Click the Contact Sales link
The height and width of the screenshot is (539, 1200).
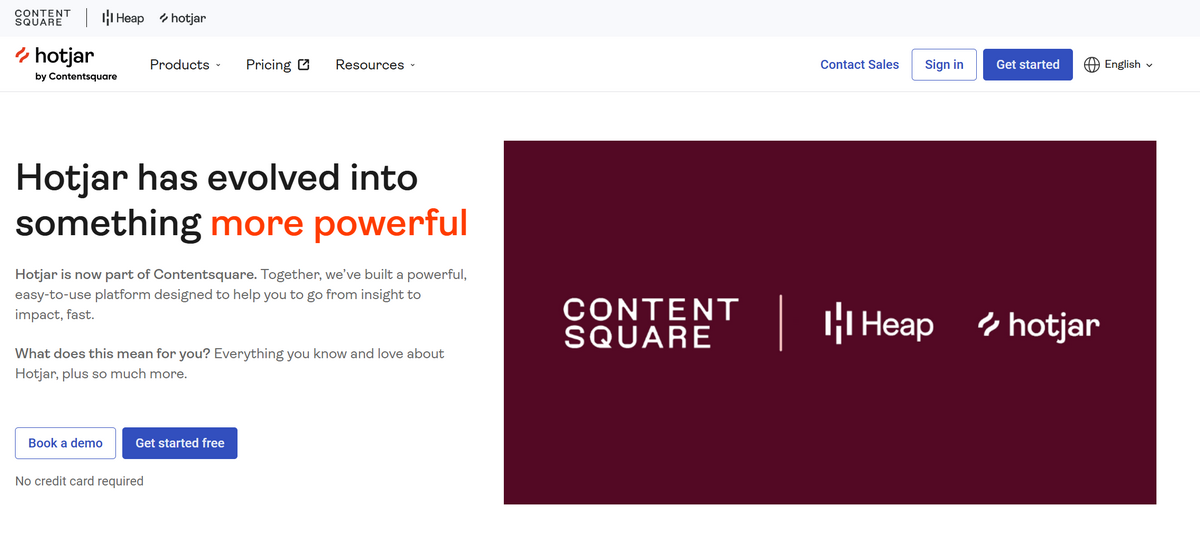tap(860, 65)
